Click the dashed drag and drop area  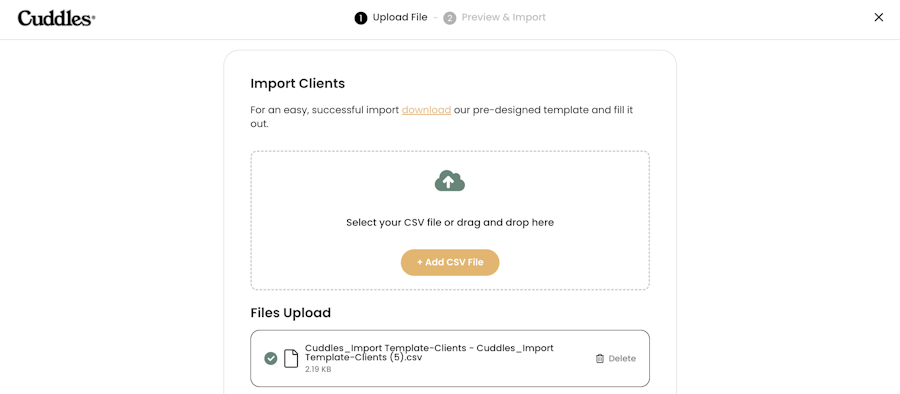click(x=450, y=221)
